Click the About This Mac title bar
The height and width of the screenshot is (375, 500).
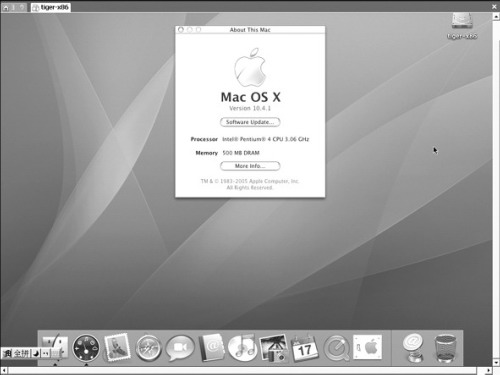250,30
